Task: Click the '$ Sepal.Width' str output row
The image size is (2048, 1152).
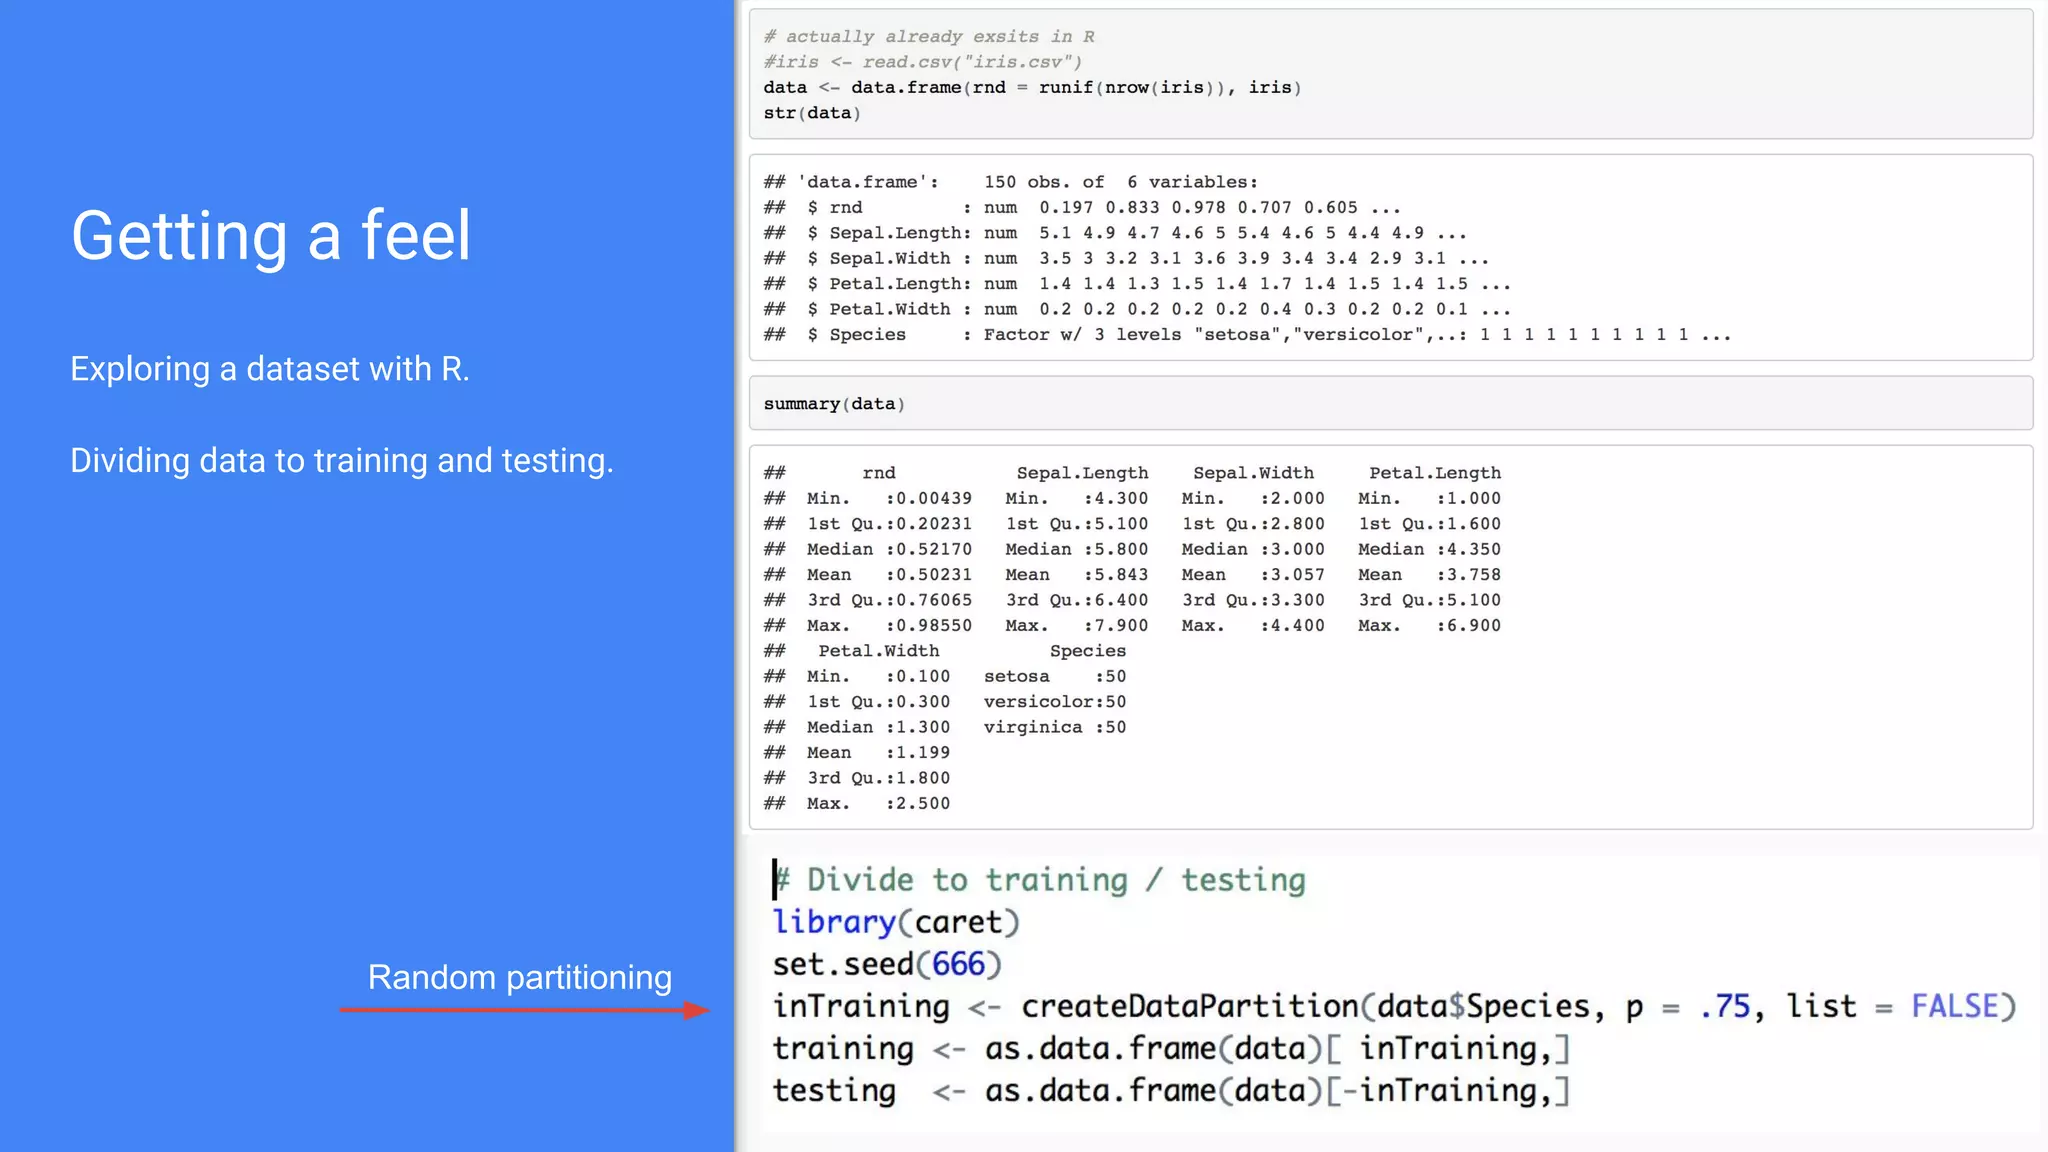Action: click(x=1126, y=259)
